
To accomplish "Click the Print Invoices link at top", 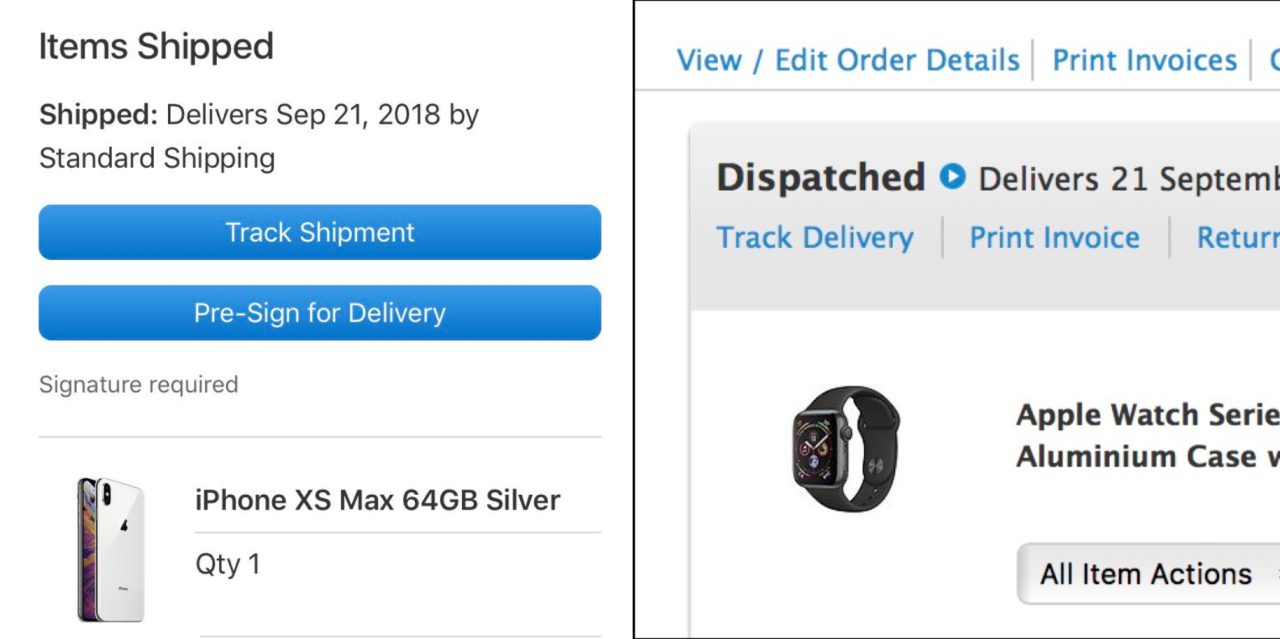I will tap(1144, 60).
